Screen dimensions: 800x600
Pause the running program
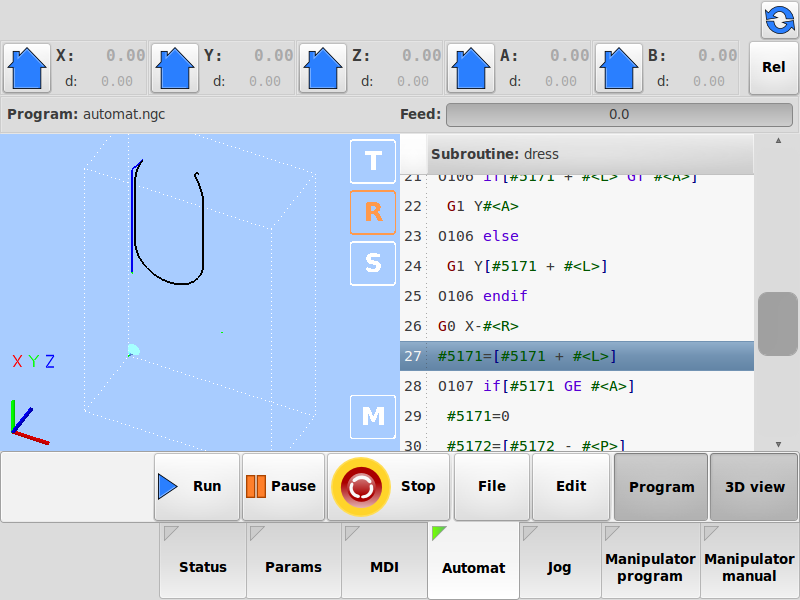283,487
